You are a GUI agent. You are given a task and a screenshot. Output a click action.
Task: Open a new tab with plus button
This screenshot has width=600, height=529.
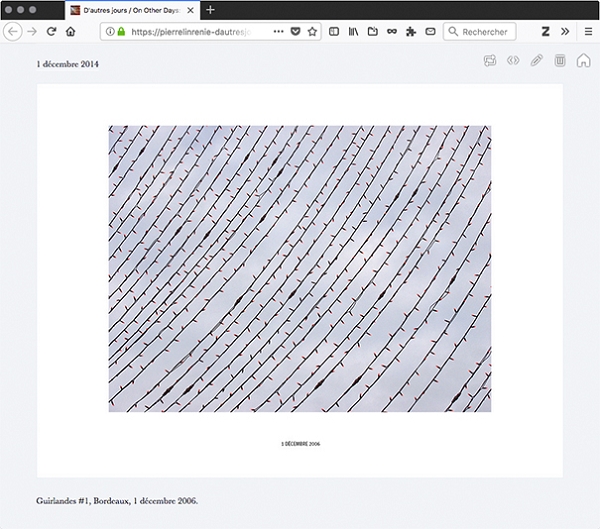point(210,10)
